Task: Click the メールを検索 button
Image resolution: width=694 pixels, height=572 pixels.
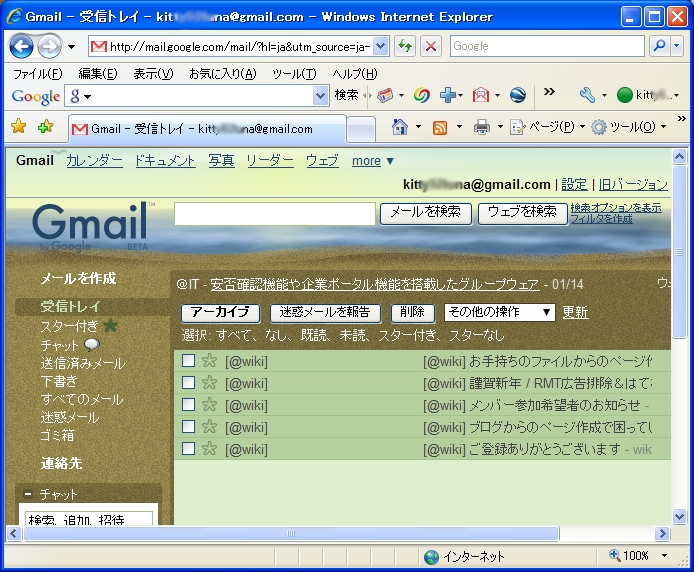Action: pyautogui.click(x=426, y=213)
